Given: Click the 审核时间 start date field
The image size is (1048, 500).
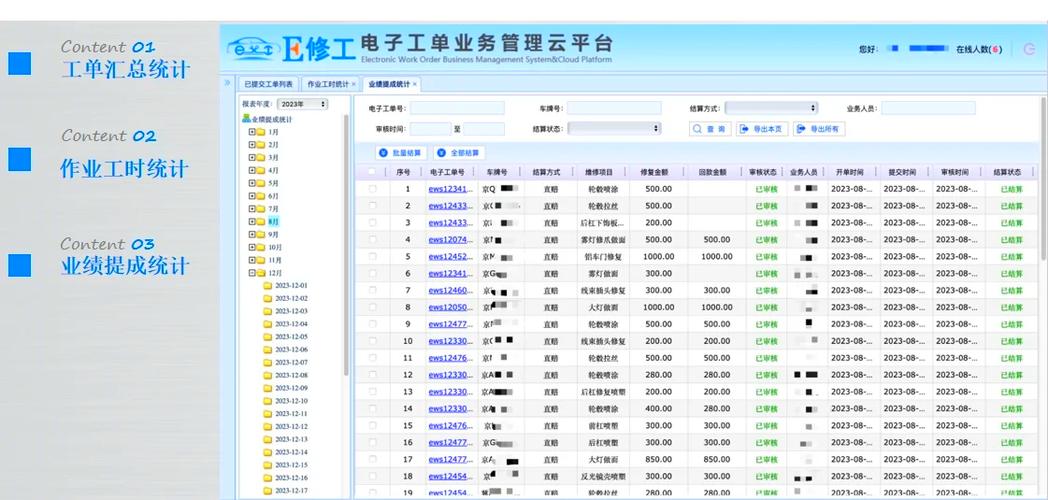Looking at the screenshot, I should [430, 129].
